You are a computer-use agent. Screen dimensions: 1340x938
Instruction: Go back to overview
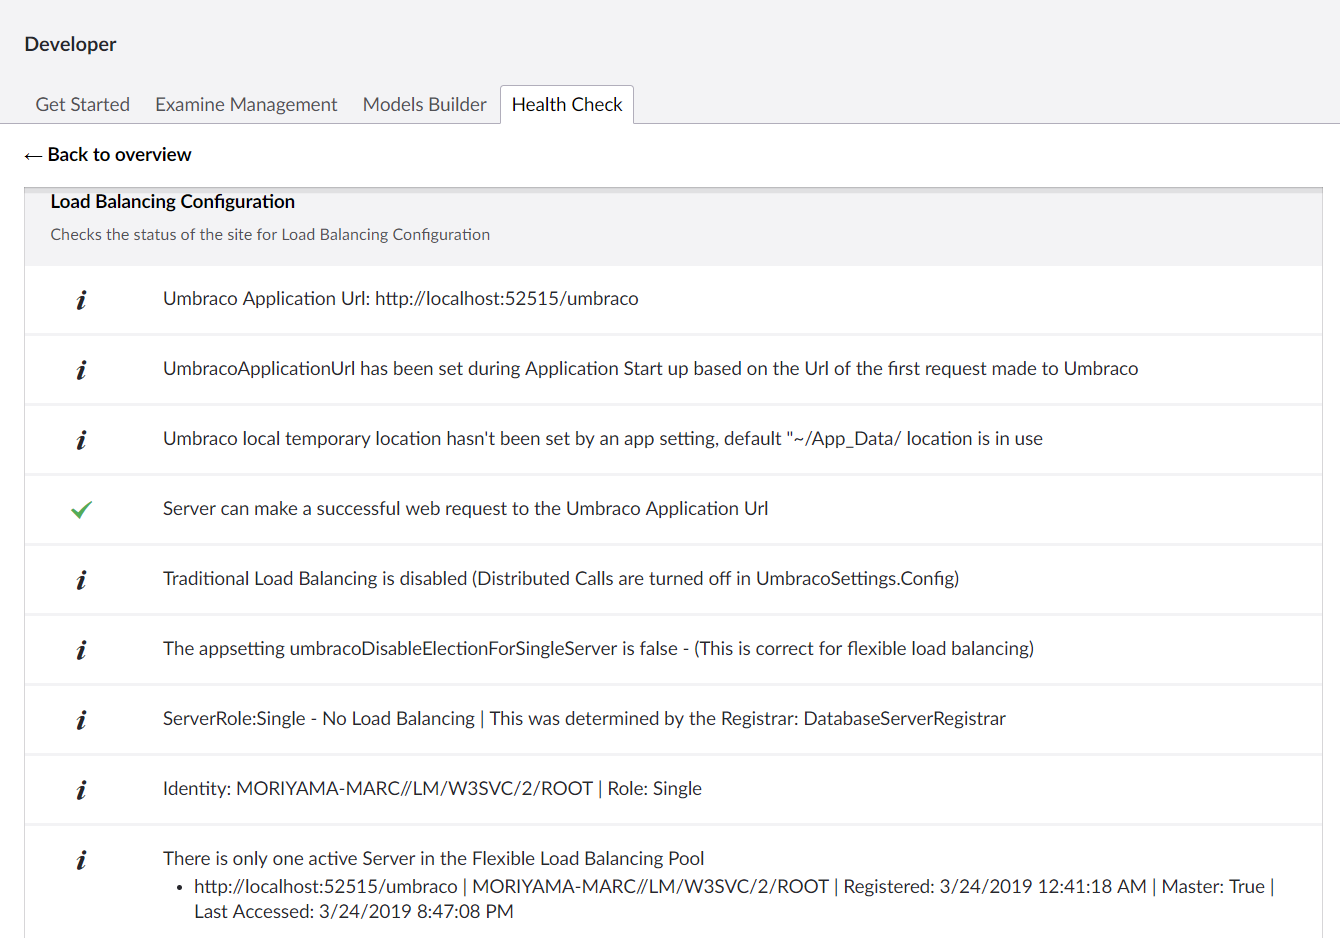coord(108,154)
